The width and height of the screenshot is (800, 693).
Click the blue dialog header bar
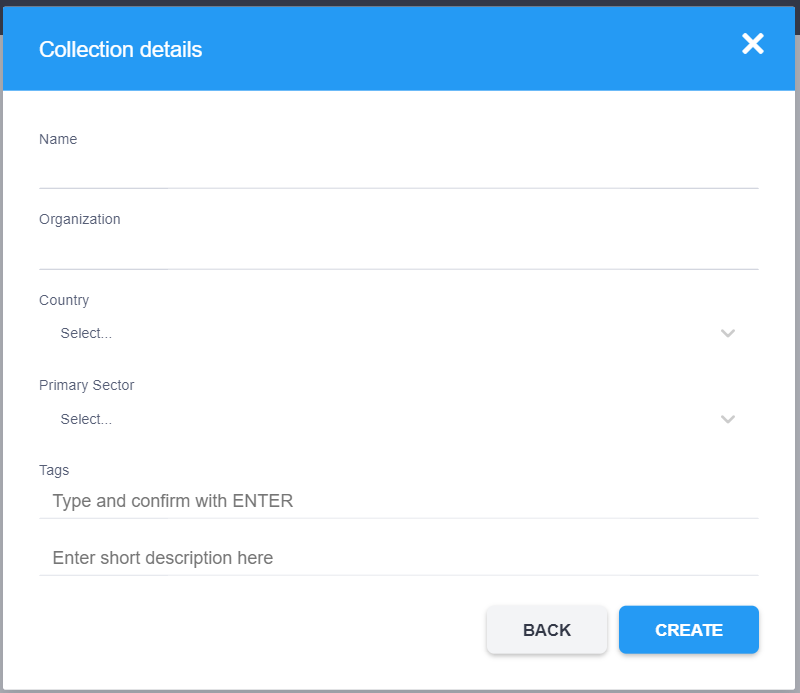coord(450,49)
